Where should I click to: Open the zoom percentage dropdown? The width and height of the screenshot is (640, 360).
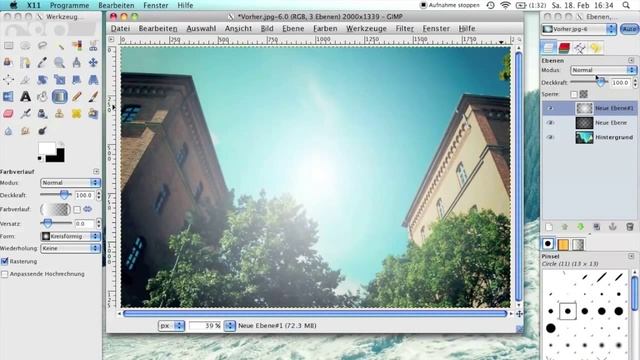(230, 325)
